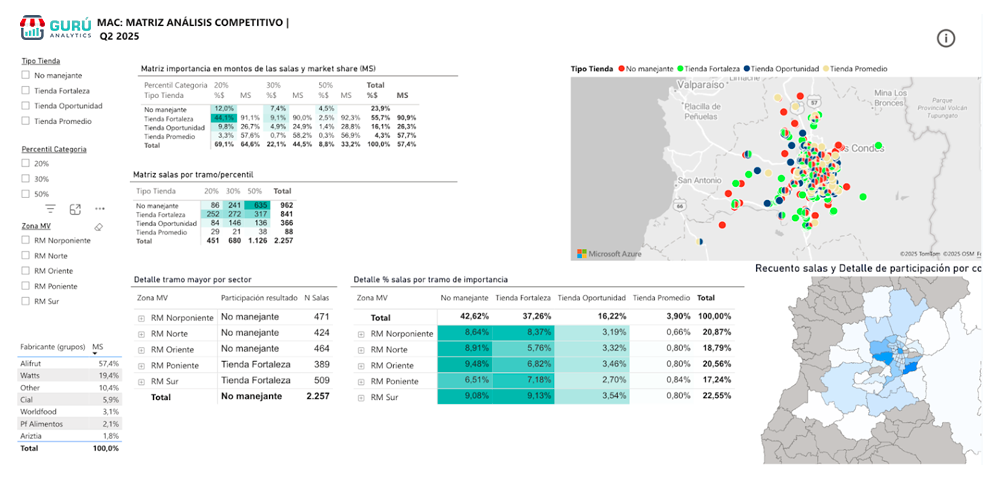The width and height of the screenshot is (997, 477).
Task: Check the No manejante store type box
Action: point(25,75)
